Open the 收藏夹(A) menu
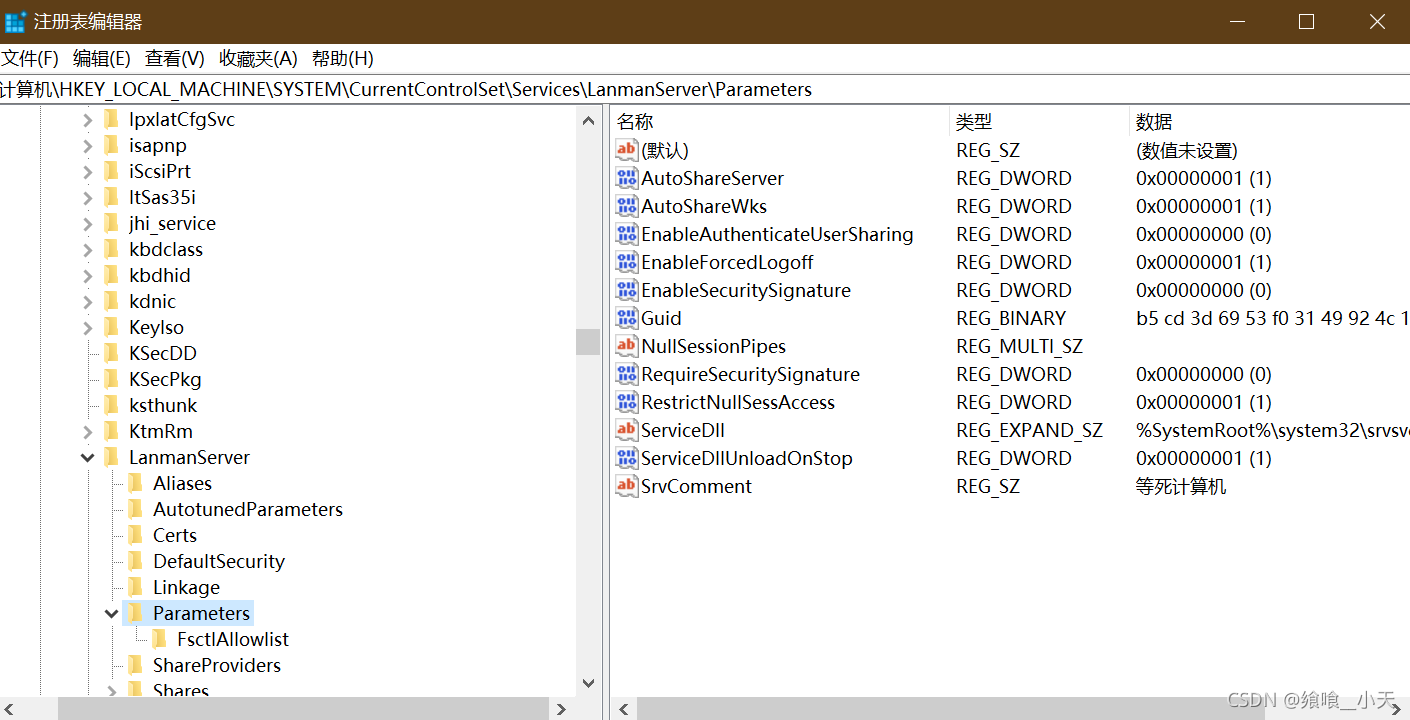The width and height of the screenshot is (1410, 720). [x=258, y=59]
